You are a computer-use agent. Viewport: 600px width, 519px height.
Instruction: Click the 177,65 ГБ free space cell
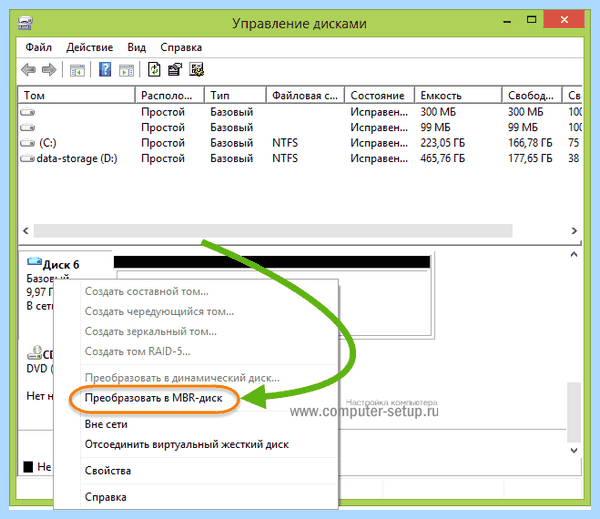530,158
